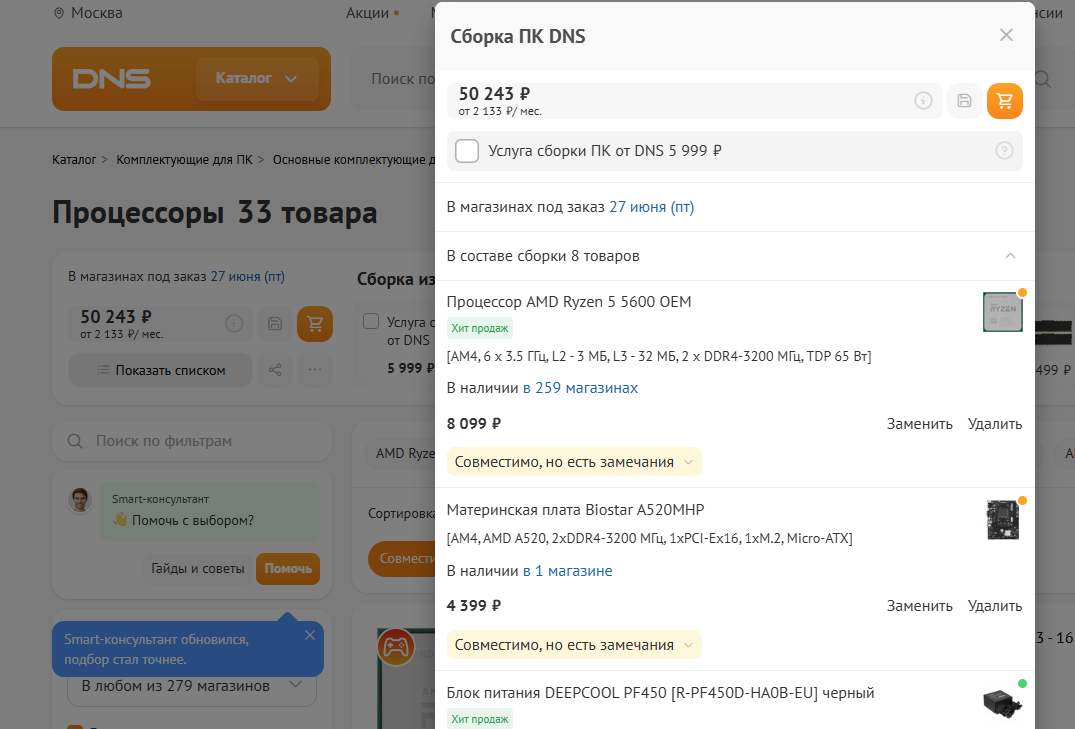Expand compatibility note under Biostar A520MHP
1075x729 pixels.
(575, 645)
